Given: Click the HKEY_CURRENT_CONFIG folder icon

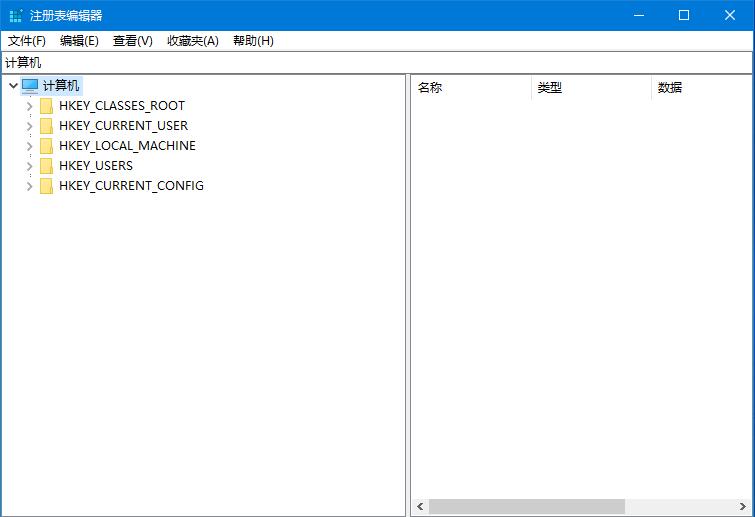Looking at the screenshot, I should 46,186.
